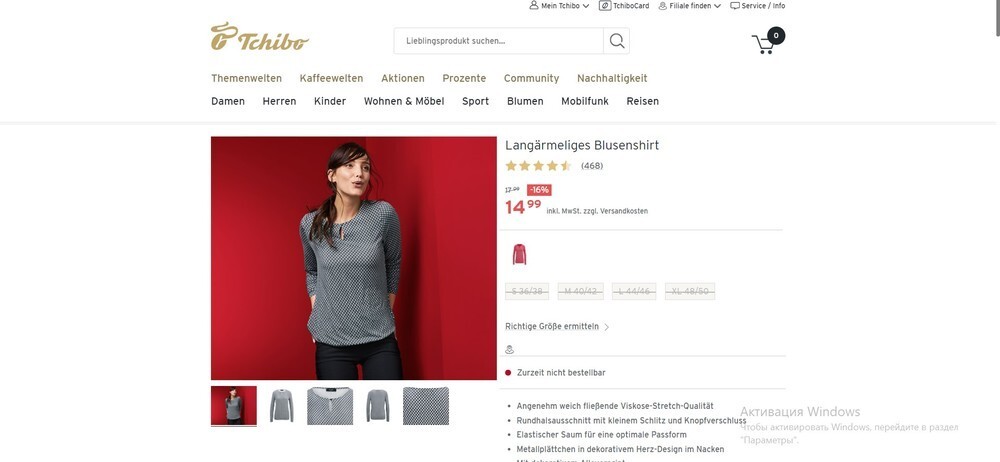This screenshot has height=462, width=1000.
Task: Click the TchiboCard icon
Action: pyautogui.click(x=605, y=6)
